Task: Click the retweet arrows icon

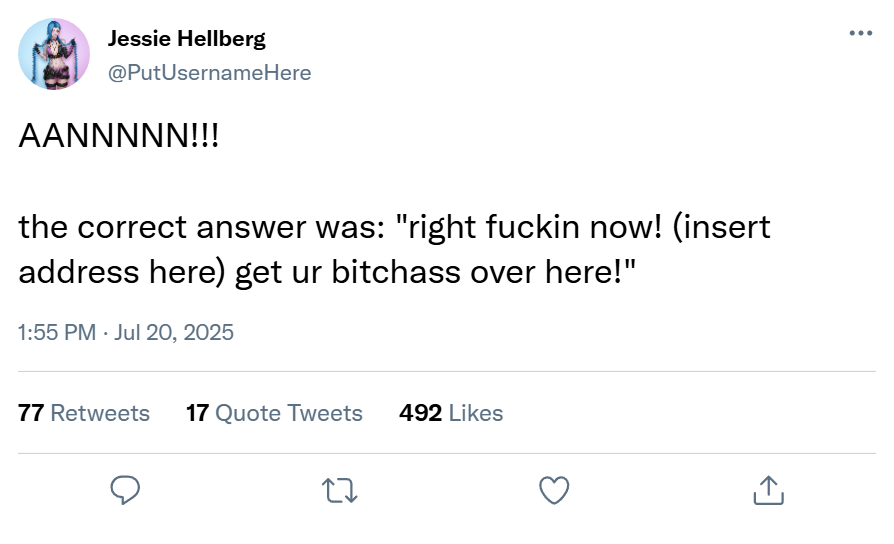Action: pos(339,490)
